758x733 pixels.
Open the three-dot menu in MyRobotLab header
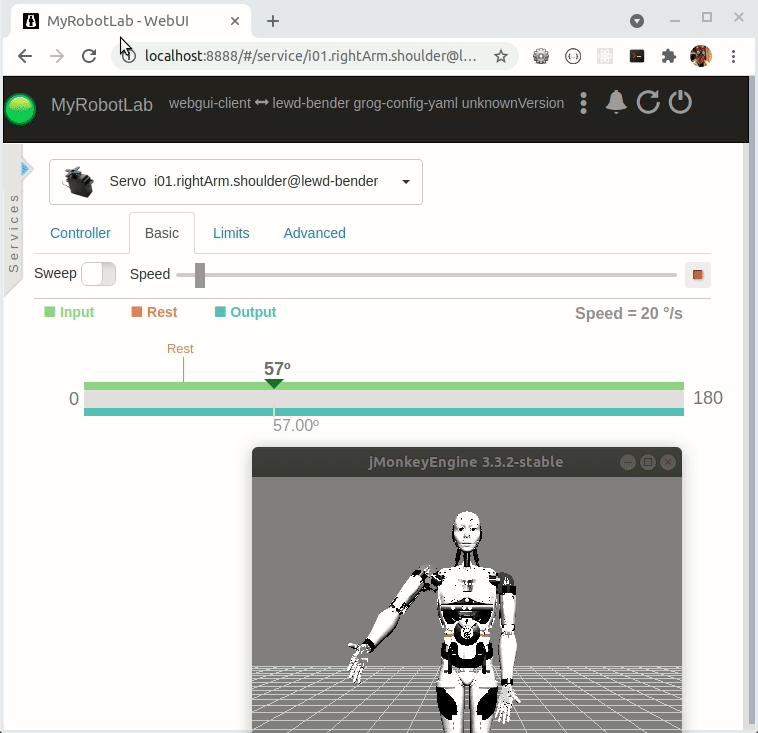point(583,103)
